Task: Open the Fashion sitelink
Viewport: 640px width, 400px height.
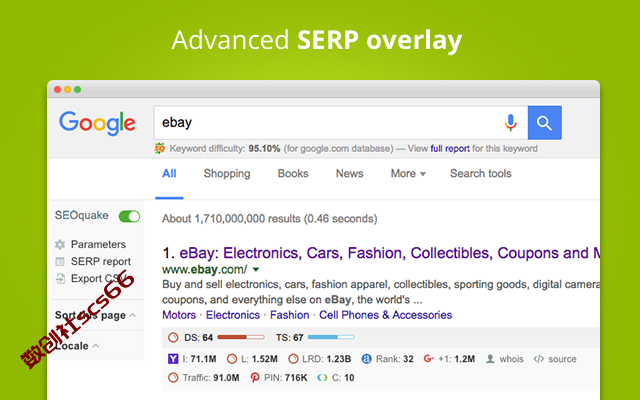Action: [289, 315]
